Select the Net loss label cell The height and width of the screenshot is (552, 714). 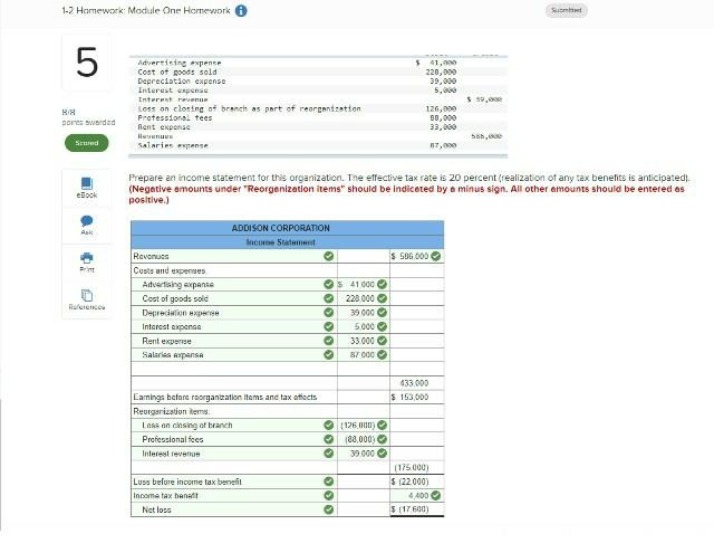click(234, 509)
